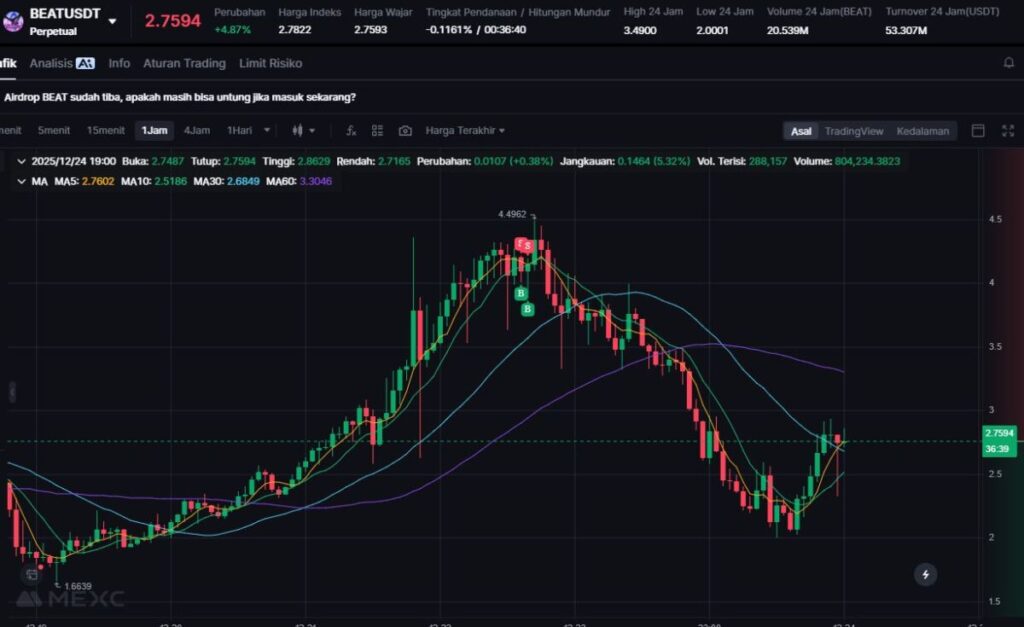This screenshot has width=1024, height=627.
Task: Select the 4Jam timeframe
Action: 197,131
